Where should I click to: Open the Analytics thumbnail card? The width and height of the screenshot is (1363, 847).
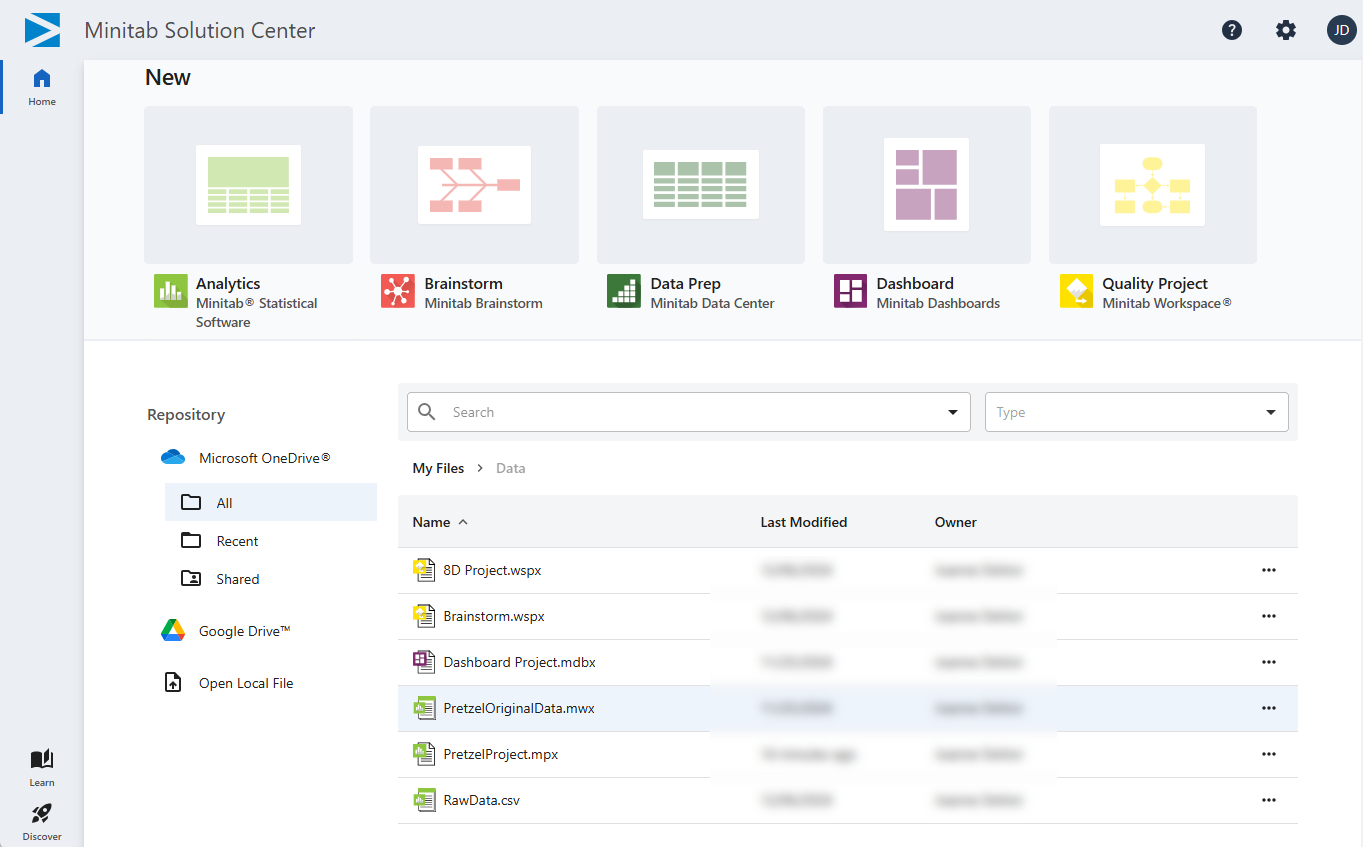pyautogui.click(x=249, y=185)
